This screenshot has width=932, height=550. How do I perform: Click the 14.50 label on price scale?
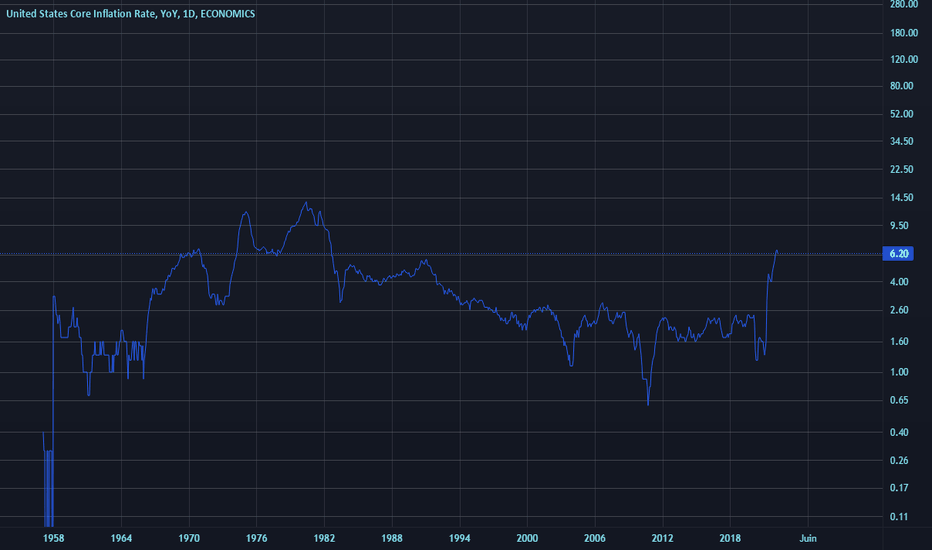902,197
